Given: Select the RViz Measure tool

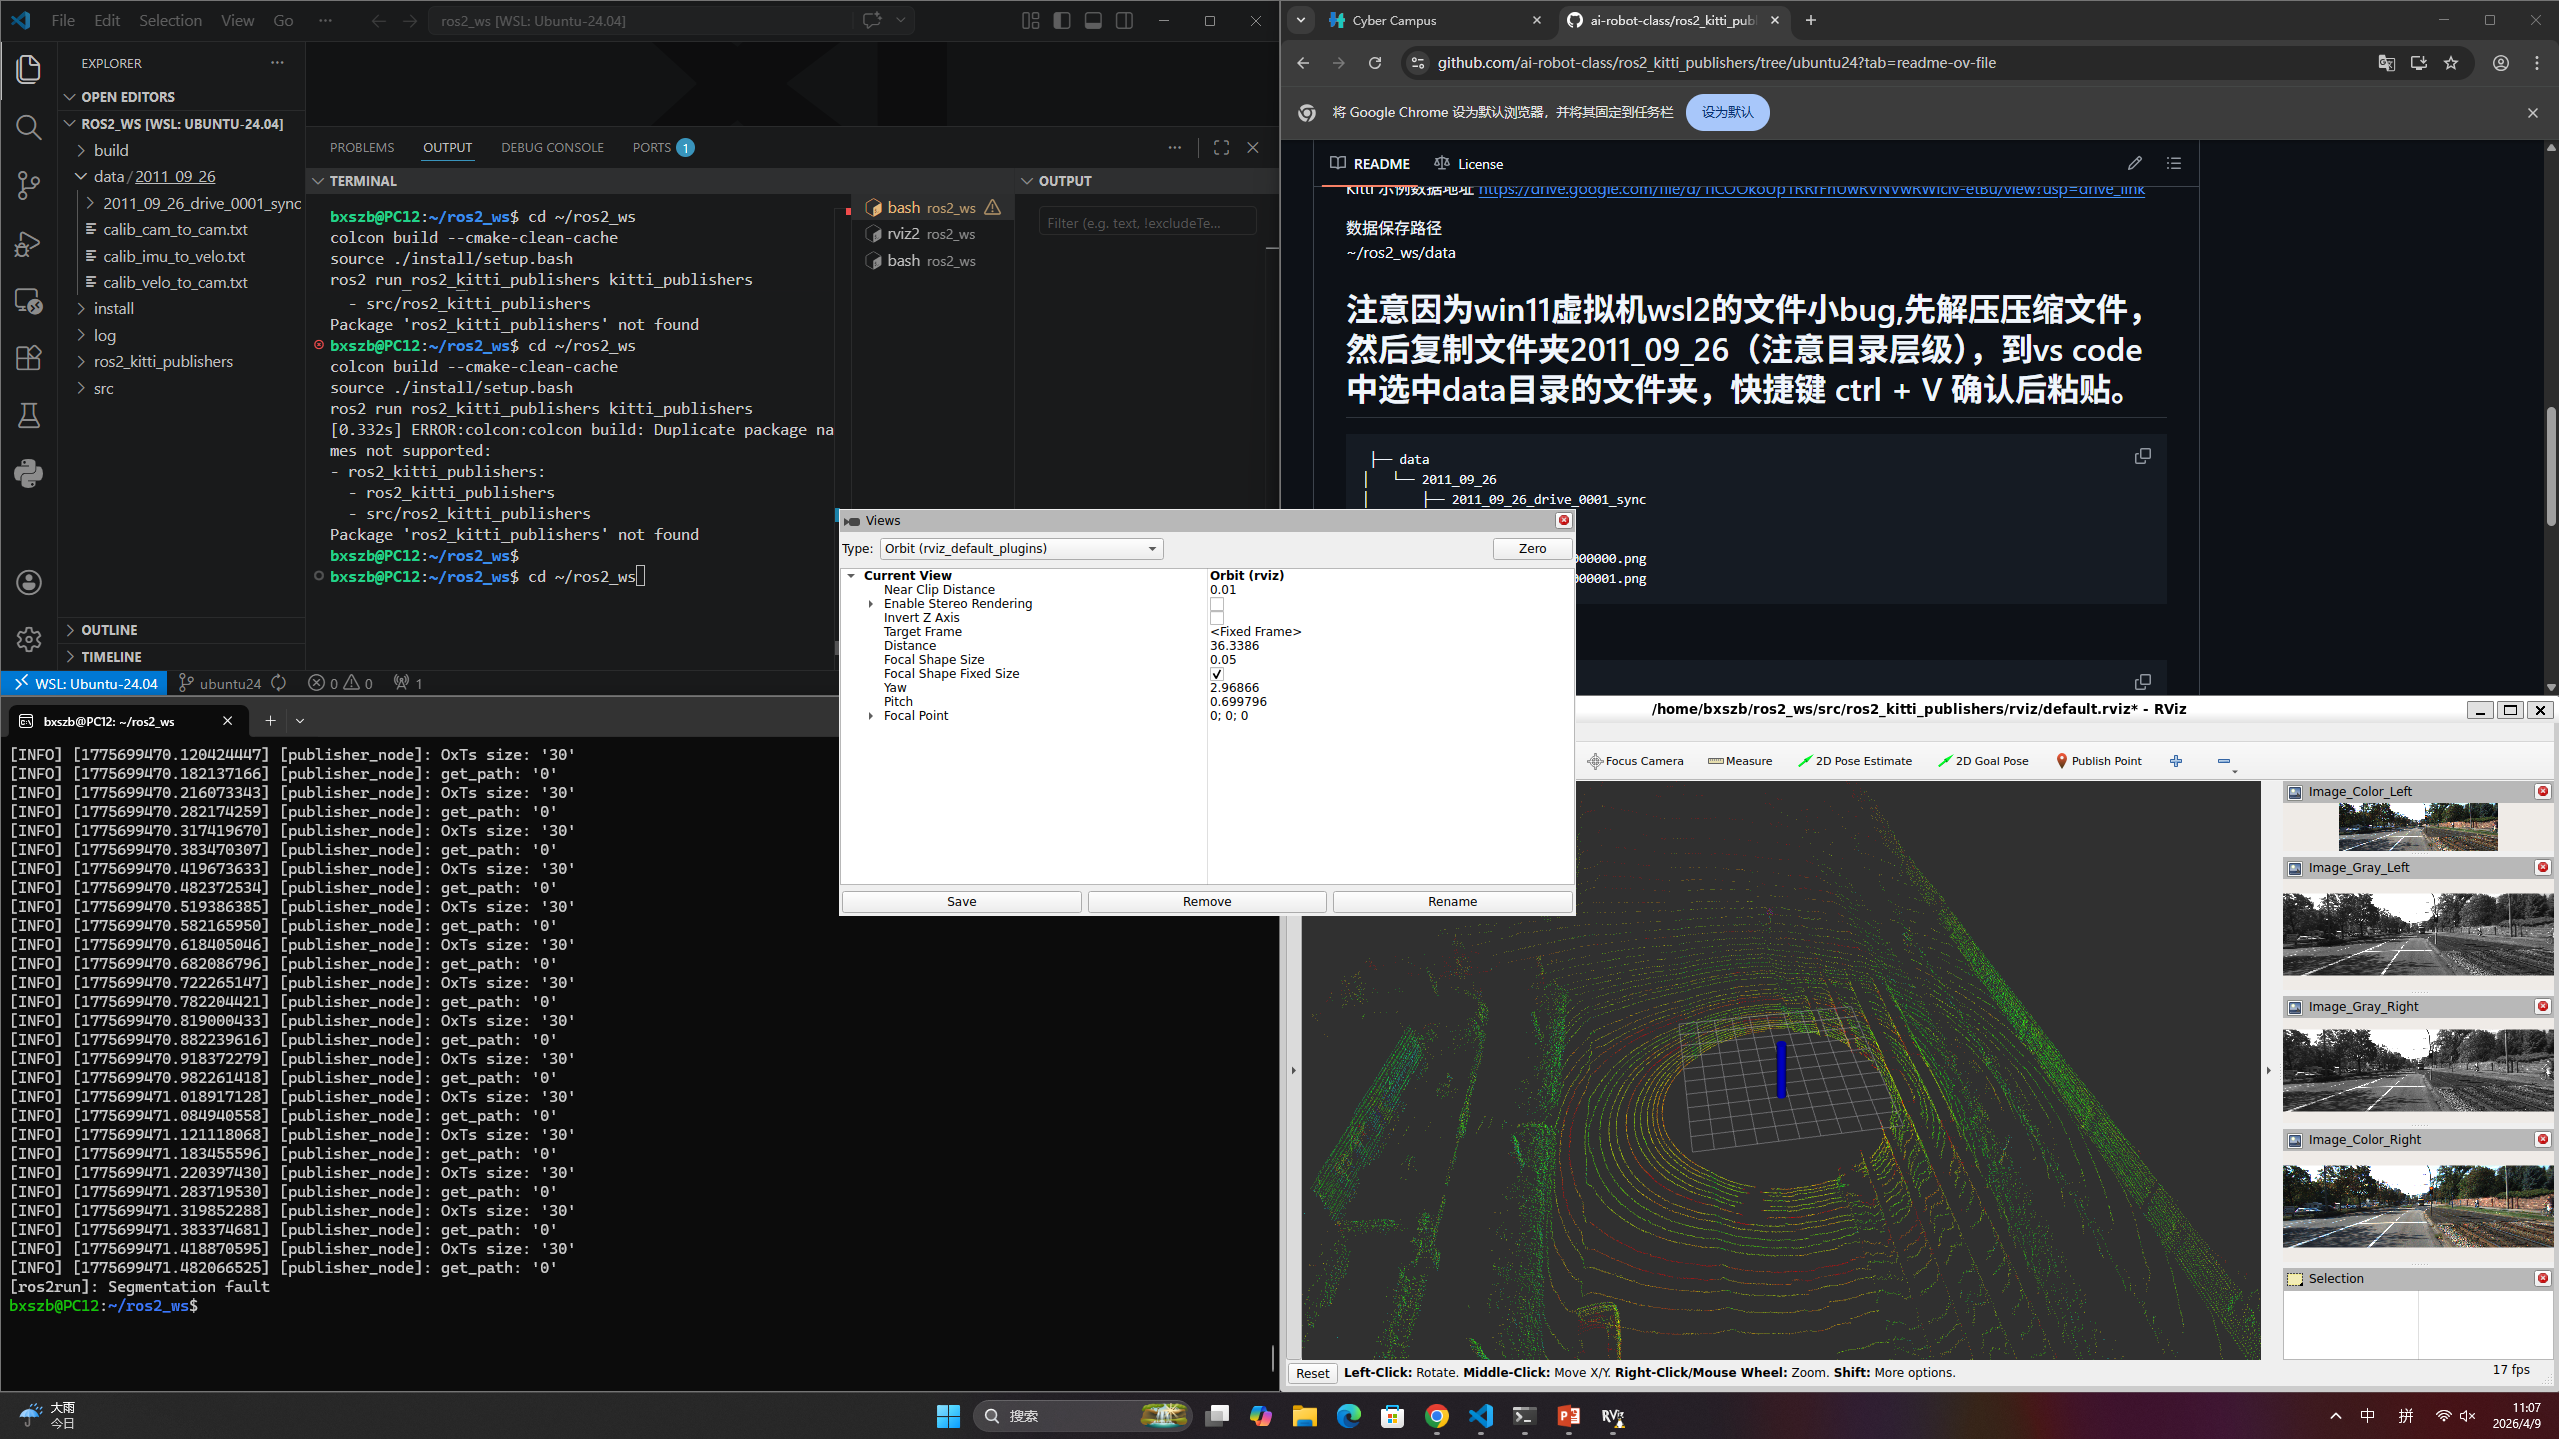Looking at the screenshot, I should point(1740,761).
